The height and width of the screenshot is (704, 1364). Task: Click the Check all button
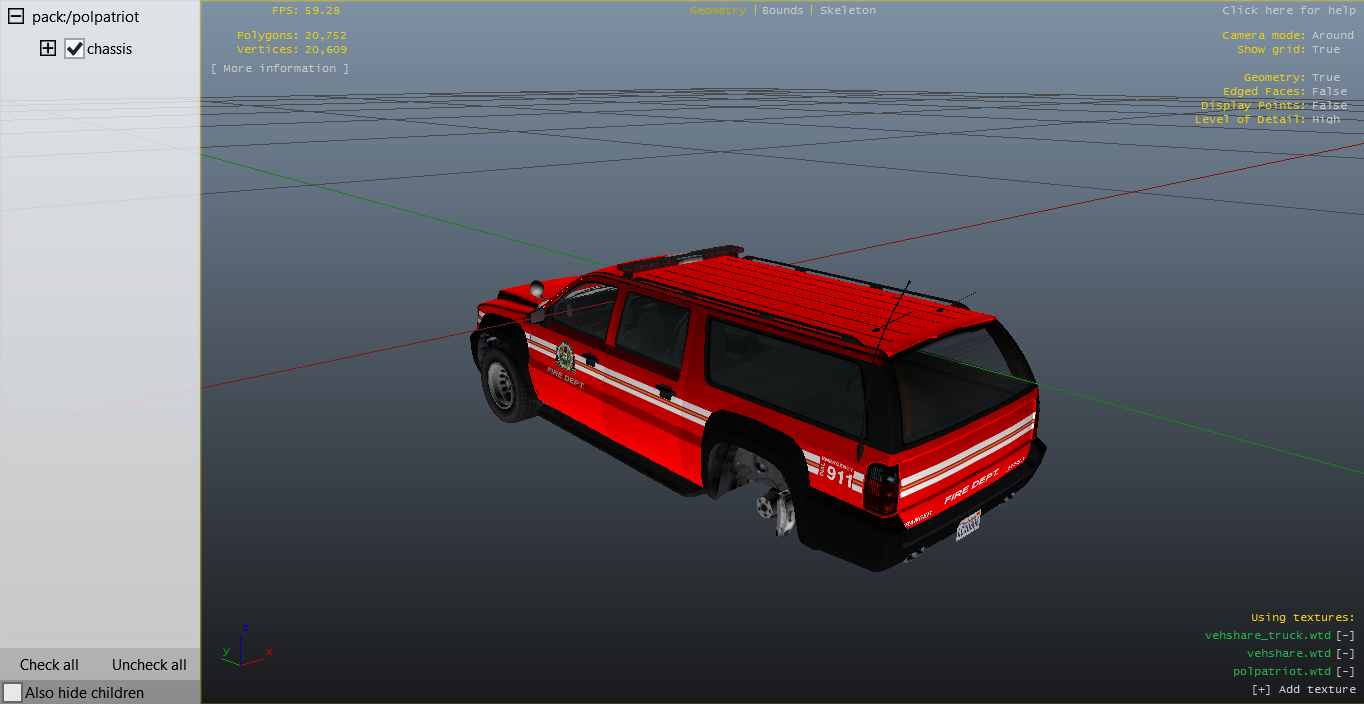coord(49,665)
